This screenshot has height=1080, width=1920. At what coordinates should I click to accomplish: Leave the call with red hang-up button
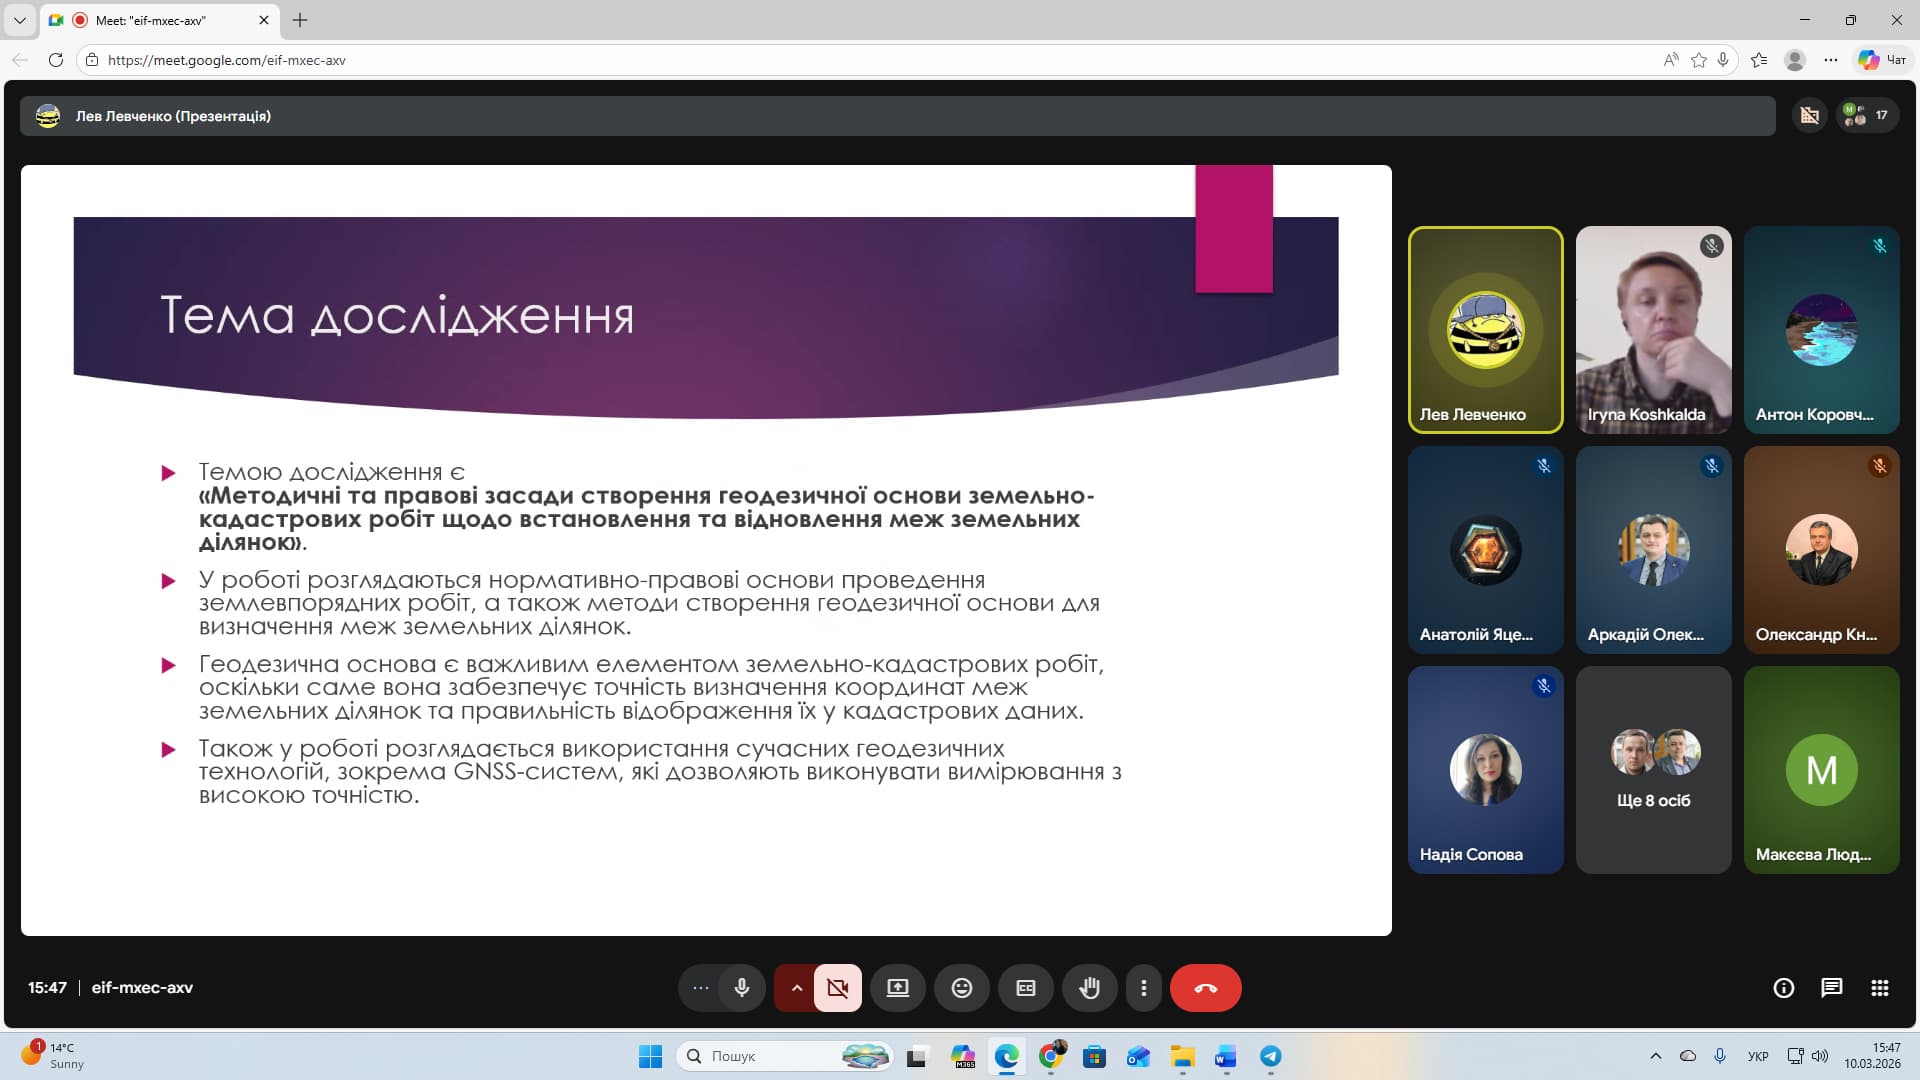point(1205,988)
